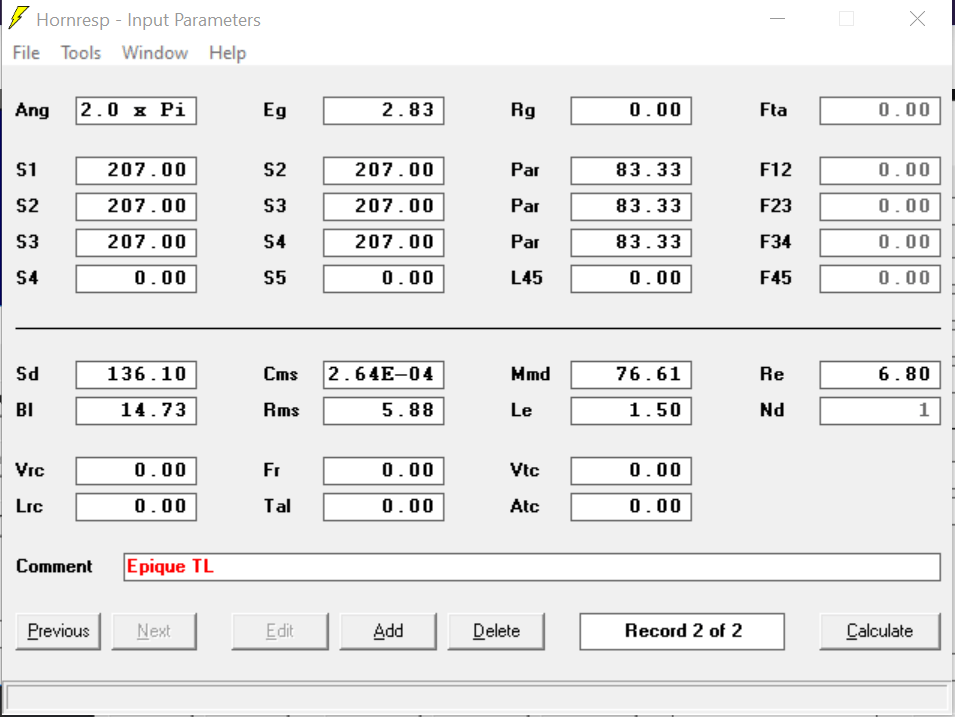The width and height of the screenshot is (955, 717).
Task: Select the Cms field showing 2.64E-04
Action: [x=384, y=375]
